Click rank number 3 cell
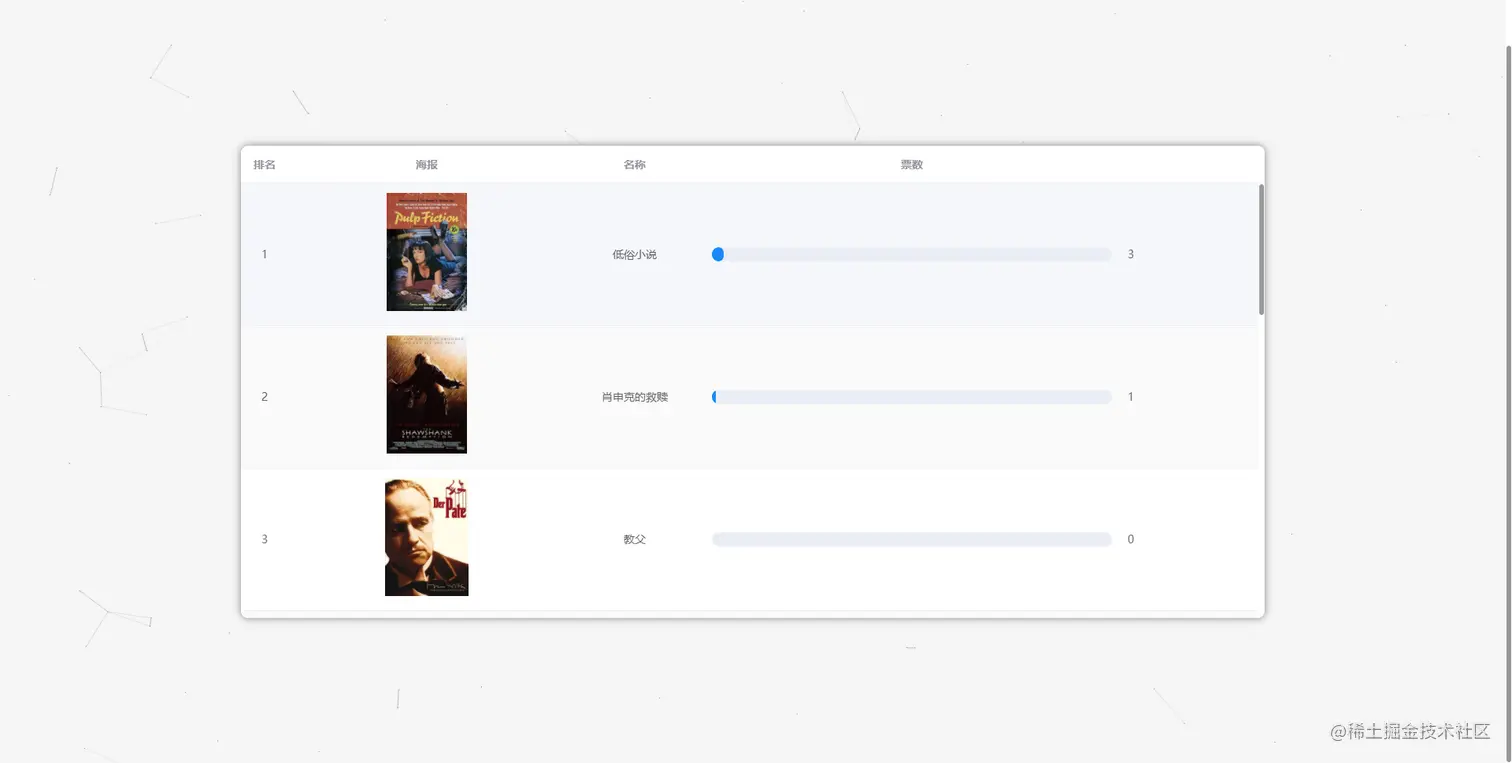The width and height of the screenshot is (1512, 763). [x=264, y=539]
